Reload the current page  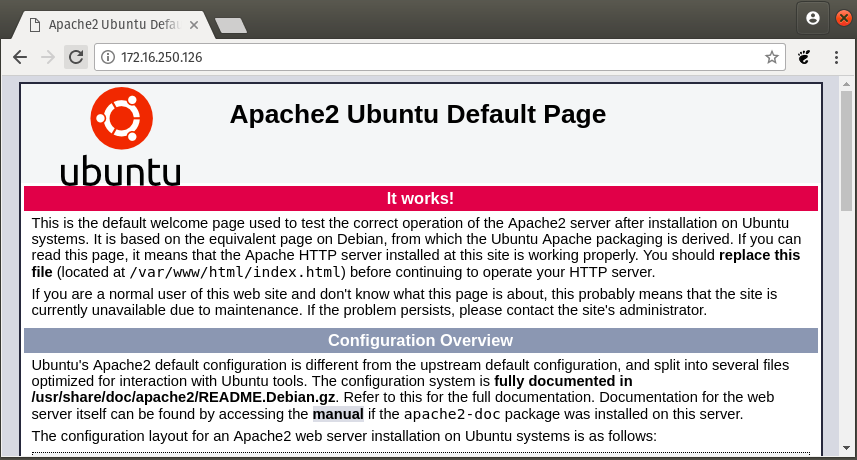[x=76, y=57]
